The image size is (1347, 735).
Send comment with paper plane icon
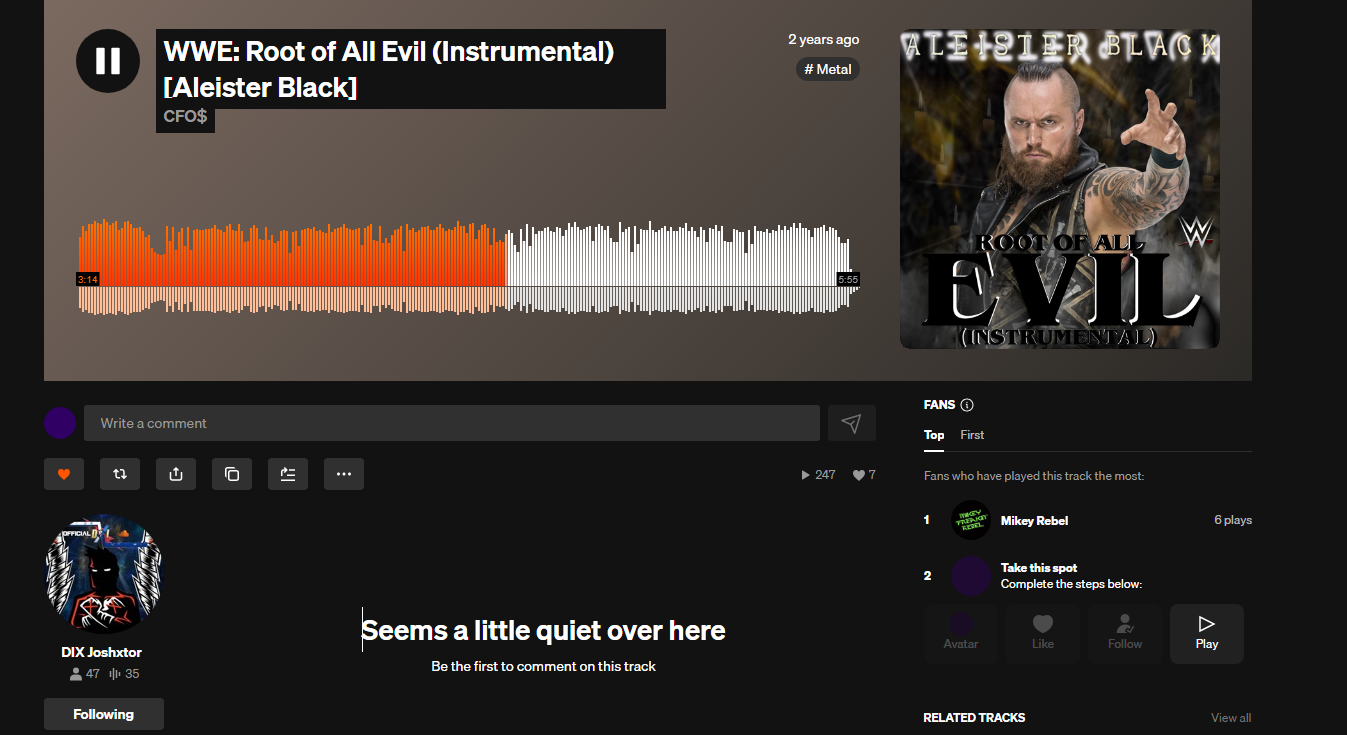pos(852,423)
